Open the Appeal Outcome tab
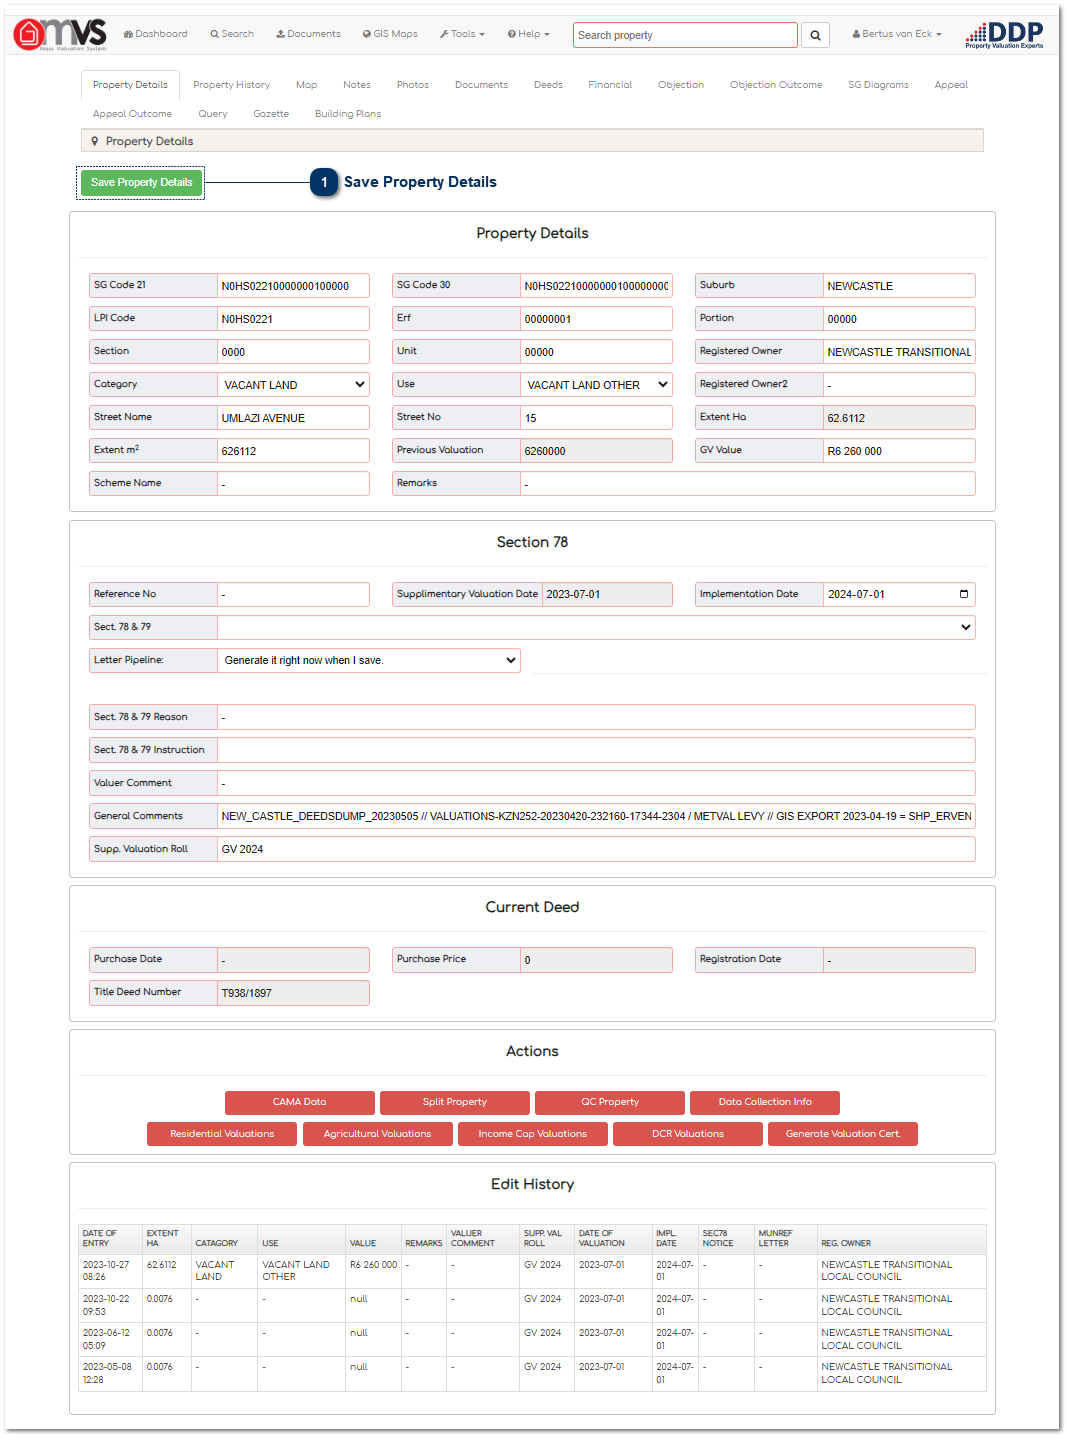1068x1438 pixels. [x=132, y=114]
